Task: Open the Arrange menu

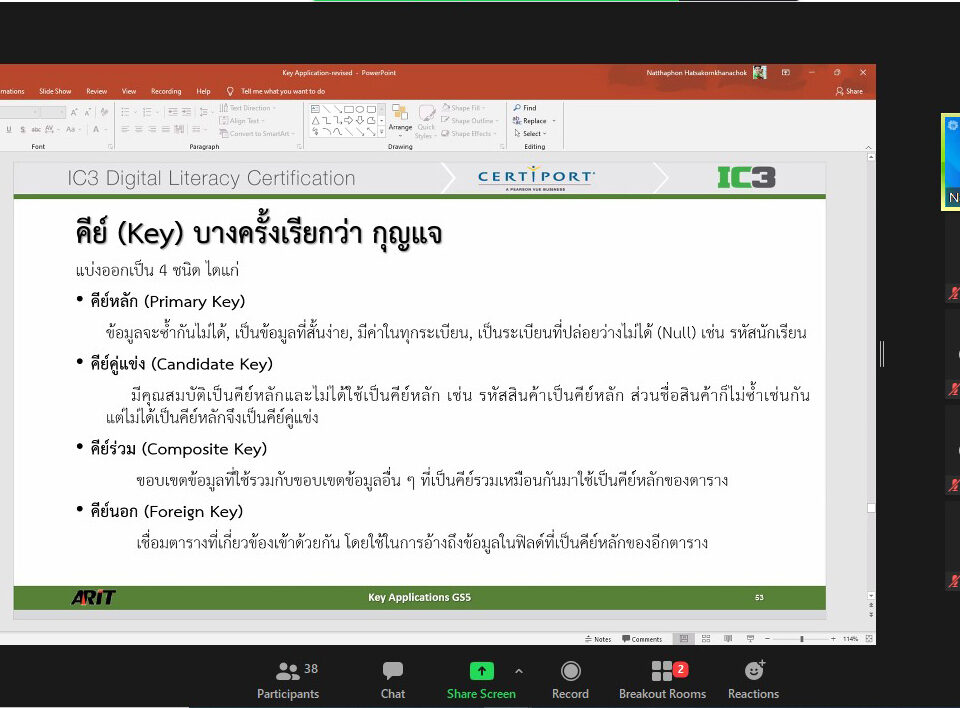Action: [x=400, y=120]
